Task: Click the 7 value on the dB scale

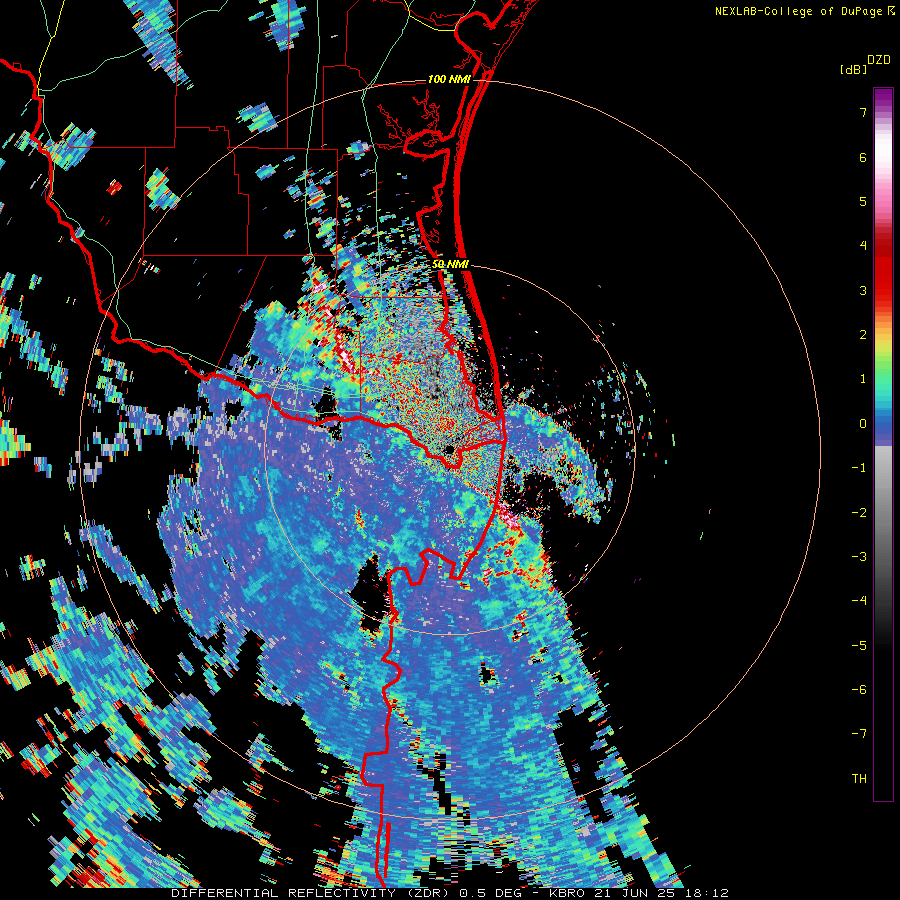Action: coord(863,112)
